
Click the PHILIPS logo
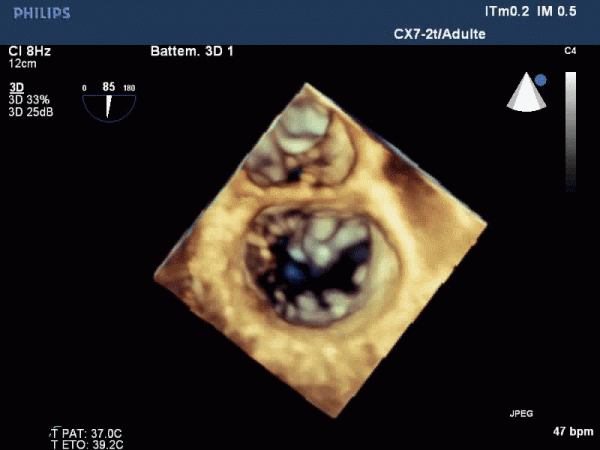[x=42, y=13]
